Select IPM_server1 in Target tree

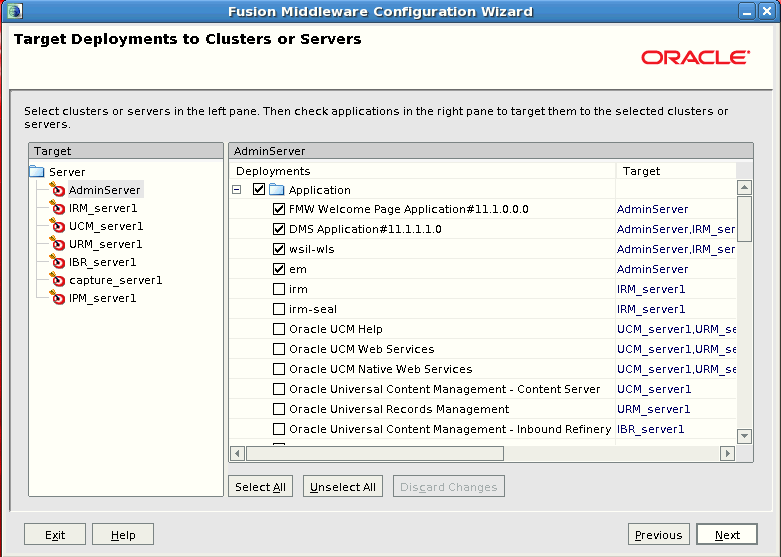(103, 298)
